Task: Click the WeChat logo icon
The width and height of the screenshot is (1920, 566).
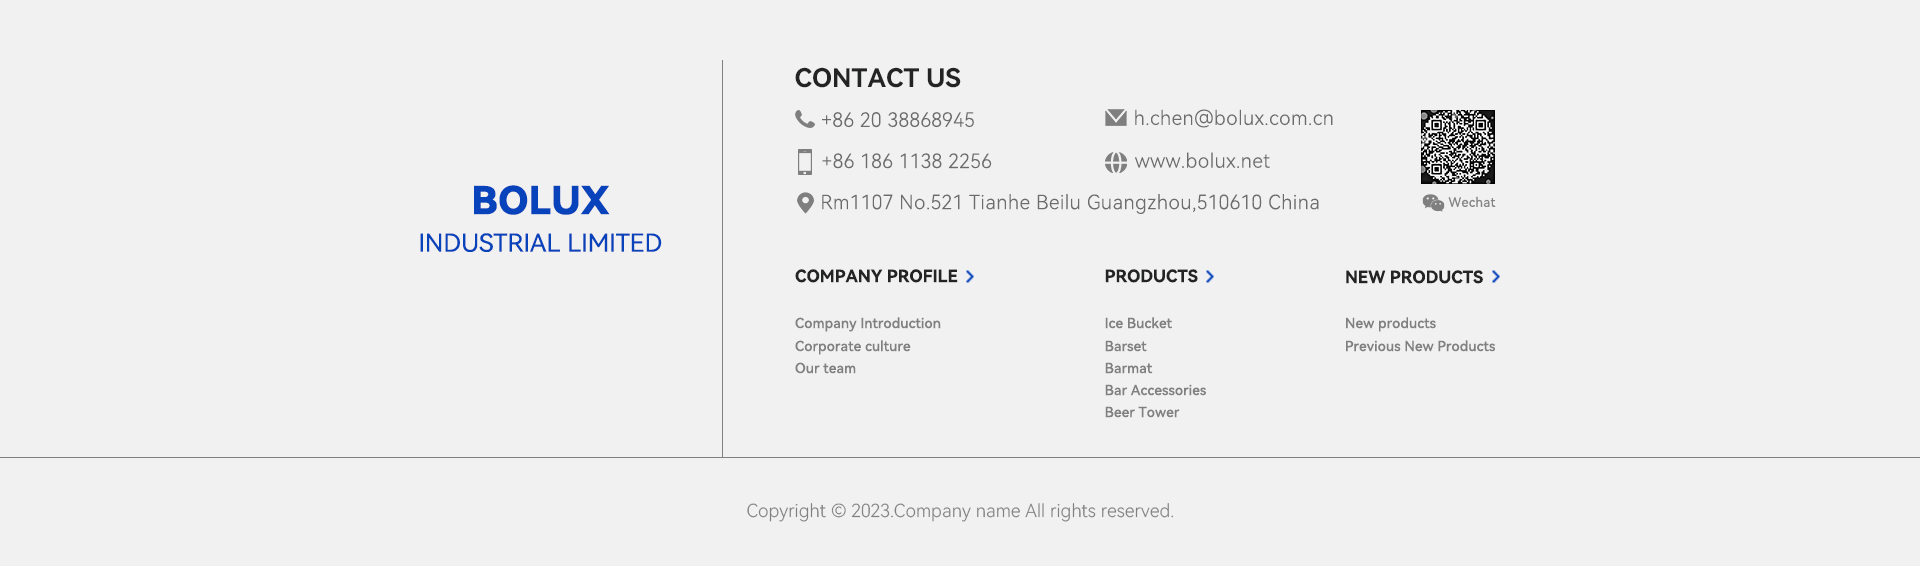Action: coord(1432,203)
